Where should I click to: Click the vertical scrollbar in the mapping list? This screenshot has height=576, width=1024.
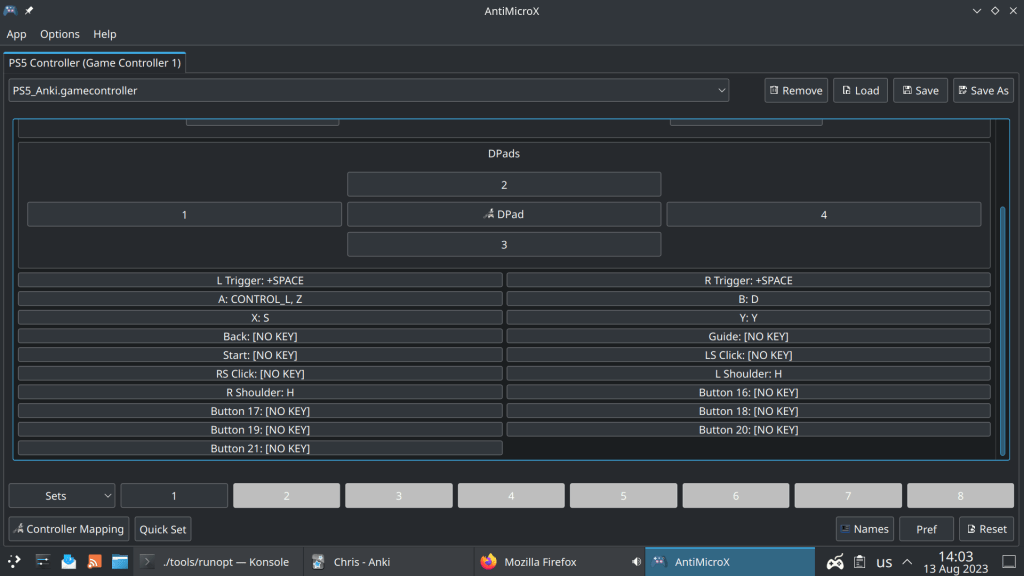click(1003, 330)
